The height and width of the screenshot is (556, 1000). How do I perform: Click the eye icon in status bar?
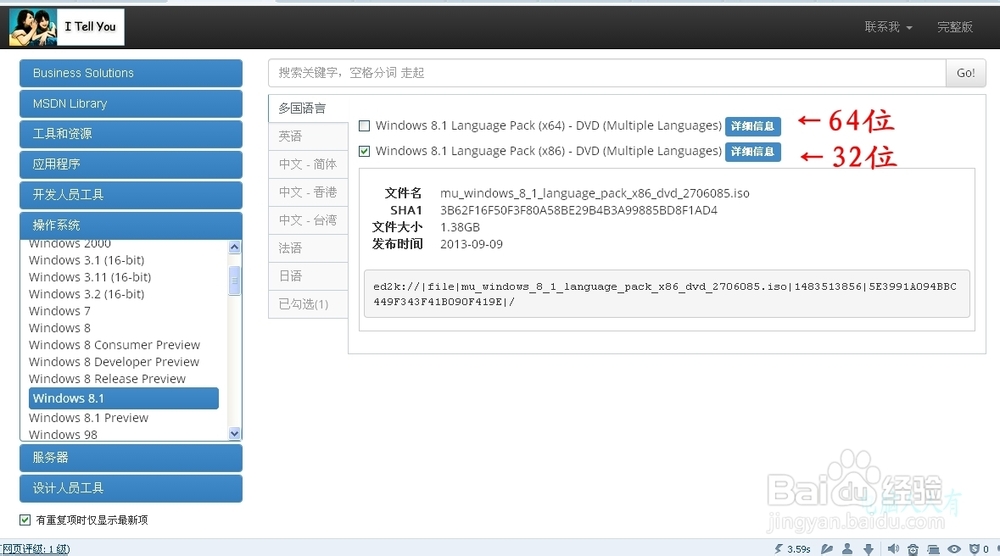coord(954,549)
